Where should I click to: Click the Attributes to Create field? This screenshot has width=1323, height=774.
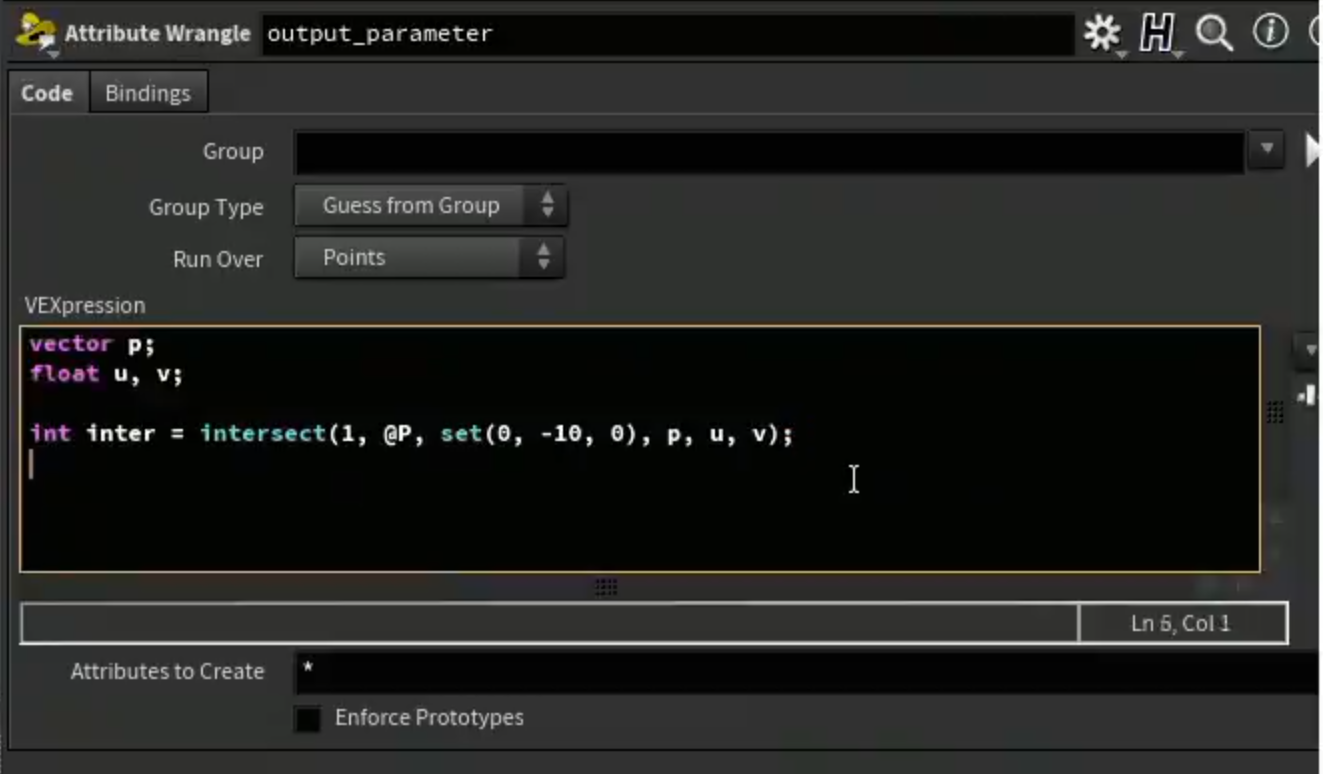pyautogui.click(x=806, y=672)
